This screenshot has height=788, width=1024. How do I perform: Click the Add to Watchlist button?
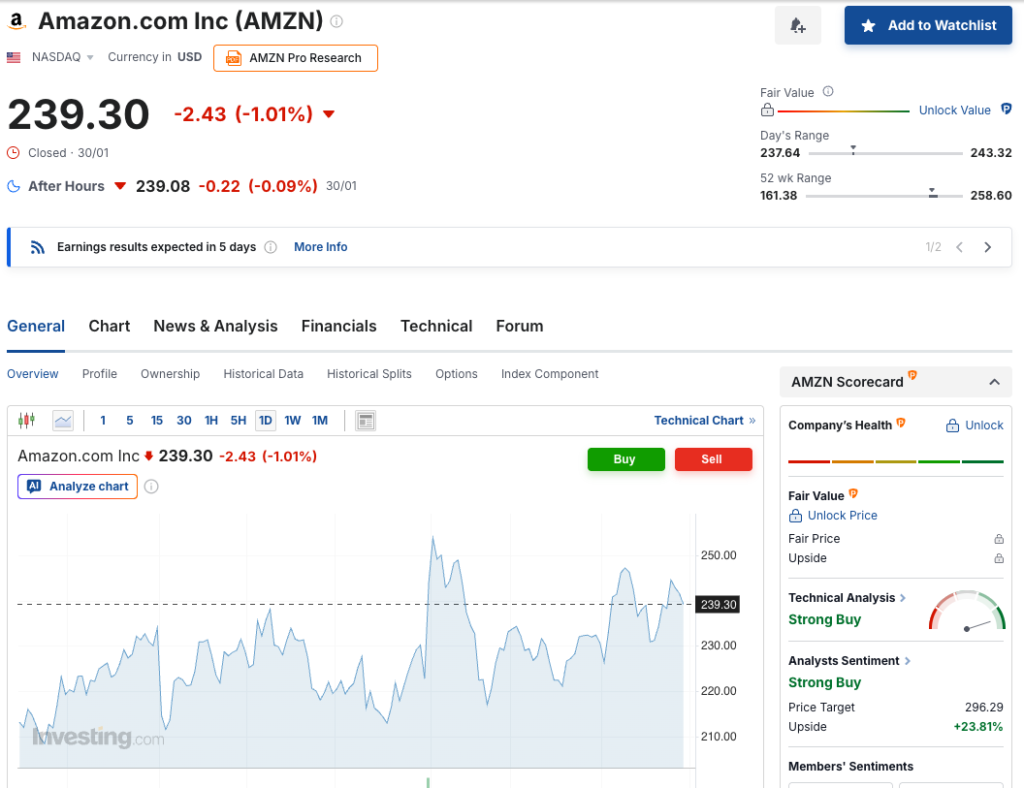click(928, 26)
